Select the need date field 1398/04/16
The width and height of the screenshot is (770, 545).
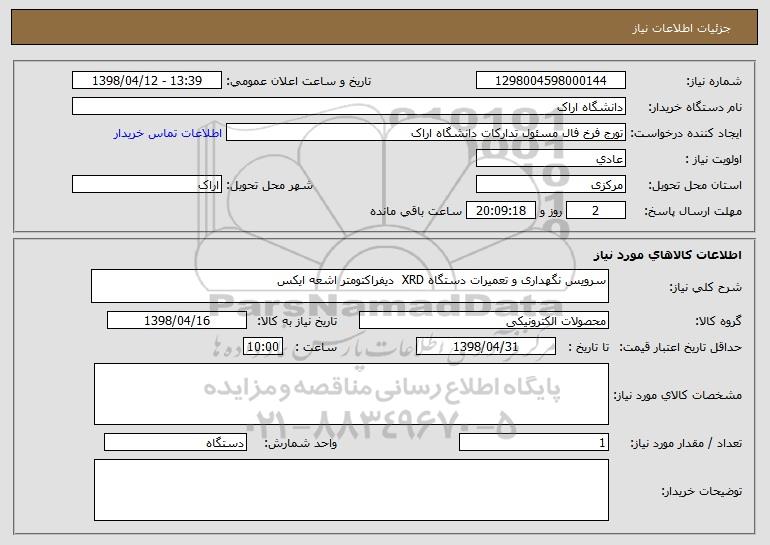(x=177, y=321)
